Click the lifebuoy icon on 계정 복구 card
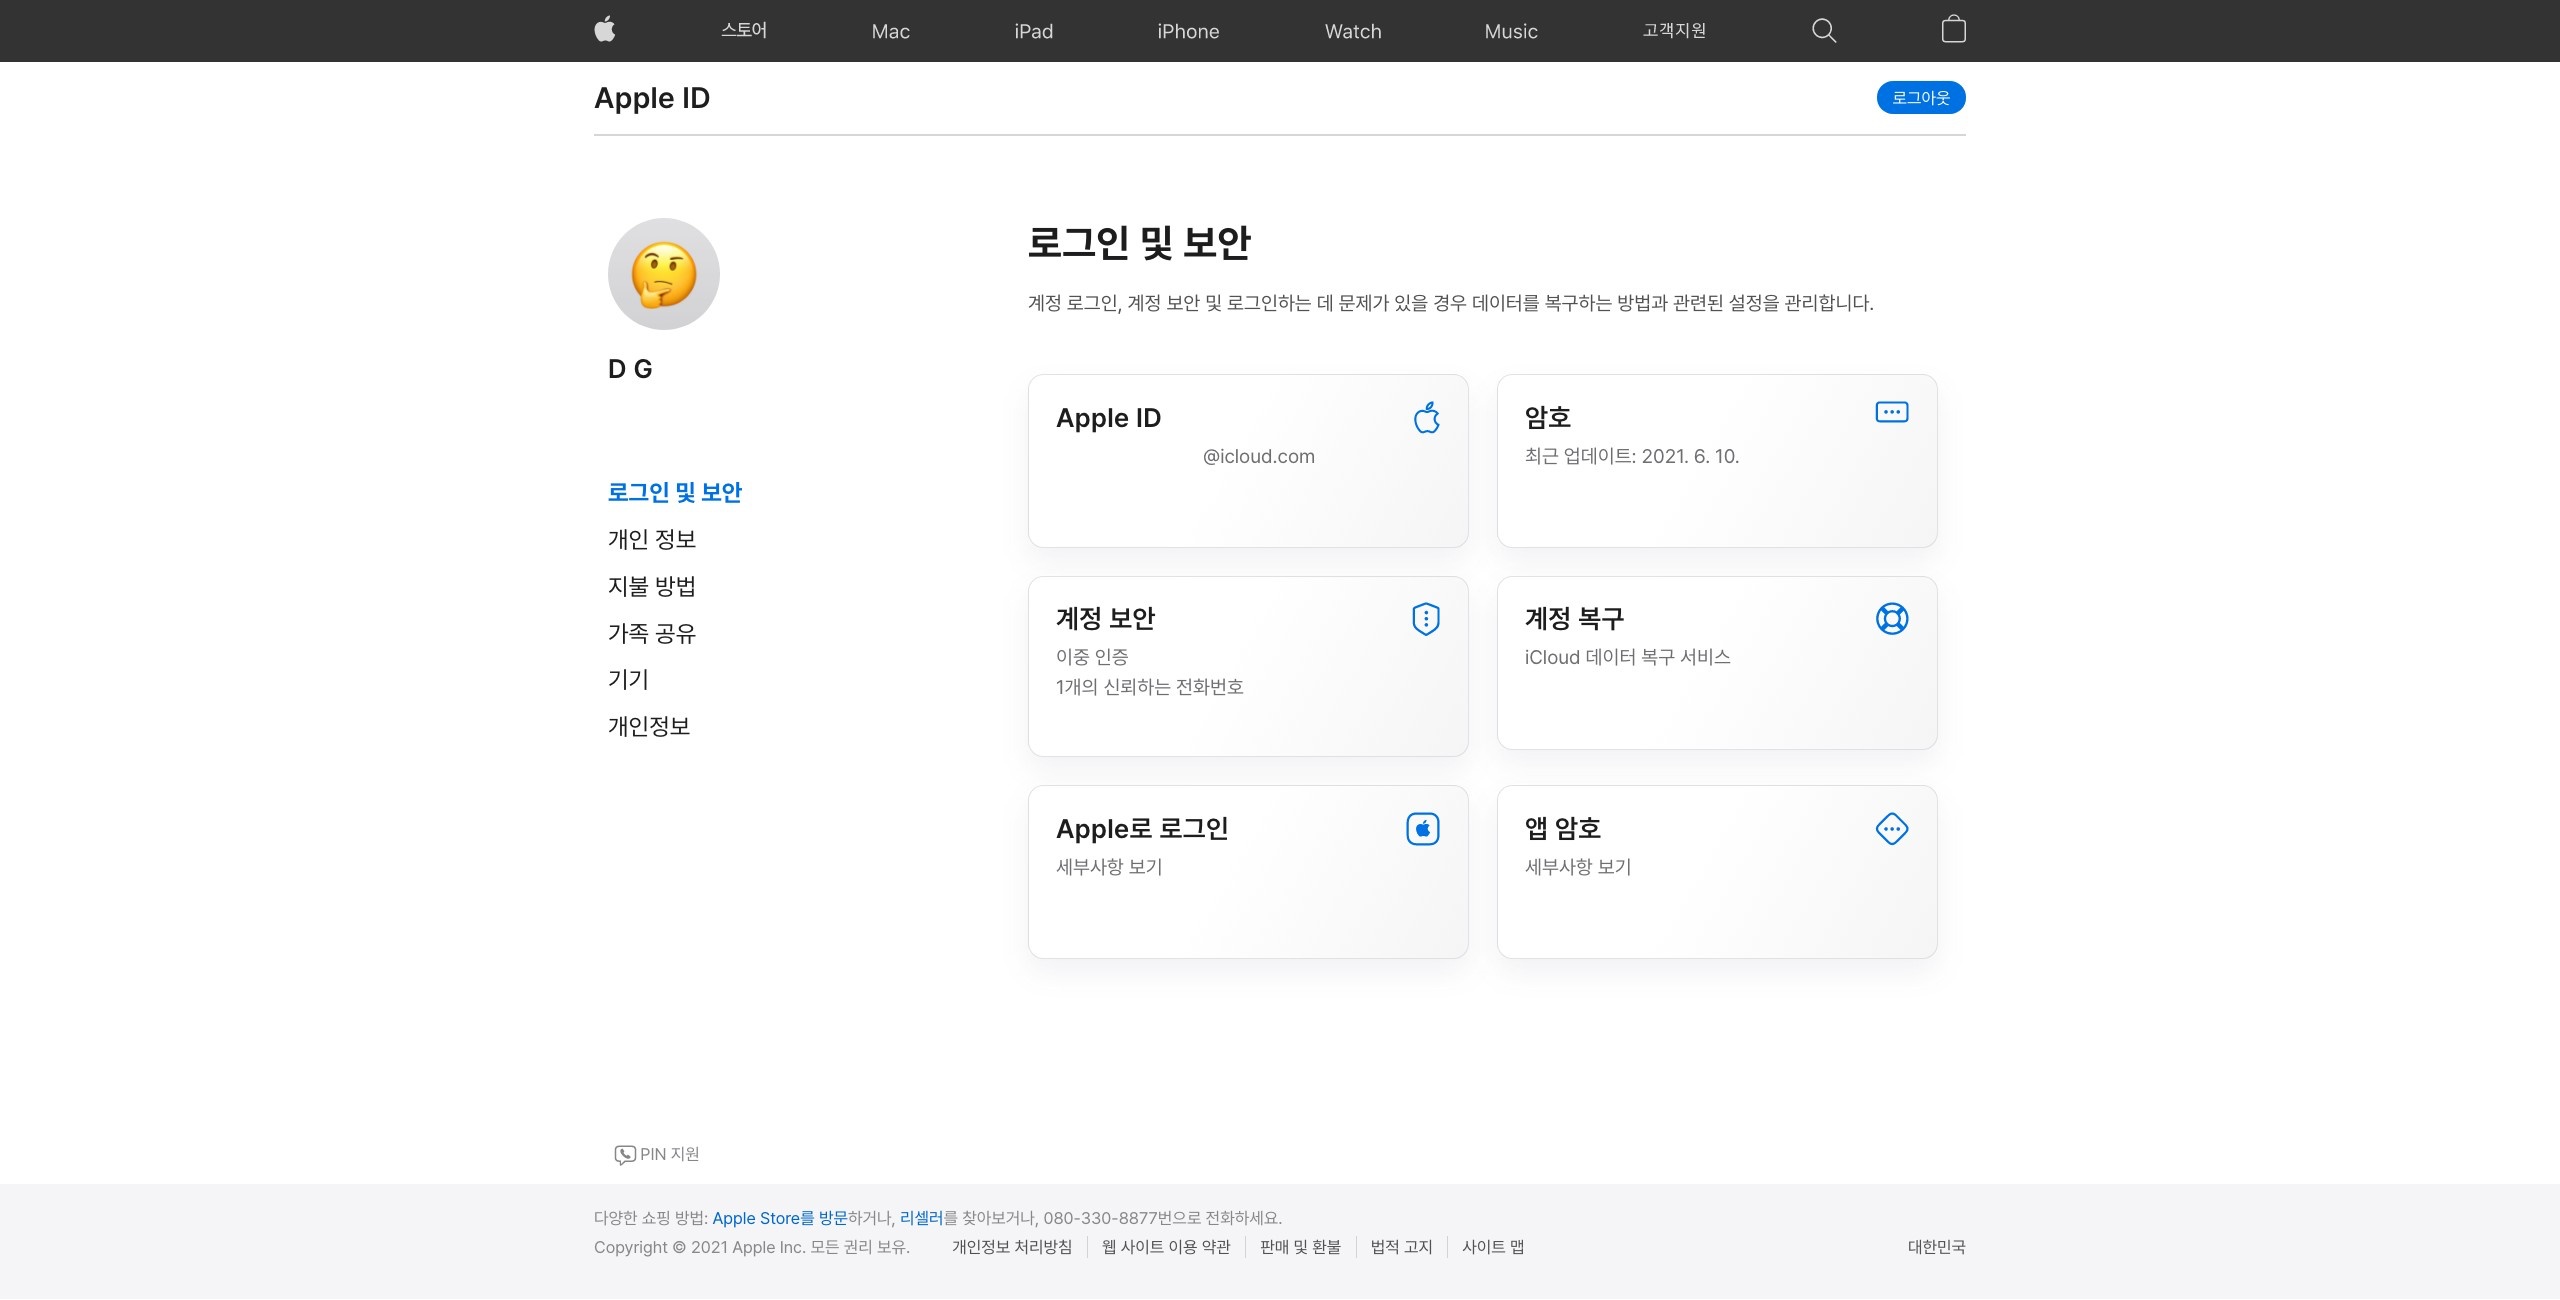2560x1300 pixels. tap(1891, 619)
